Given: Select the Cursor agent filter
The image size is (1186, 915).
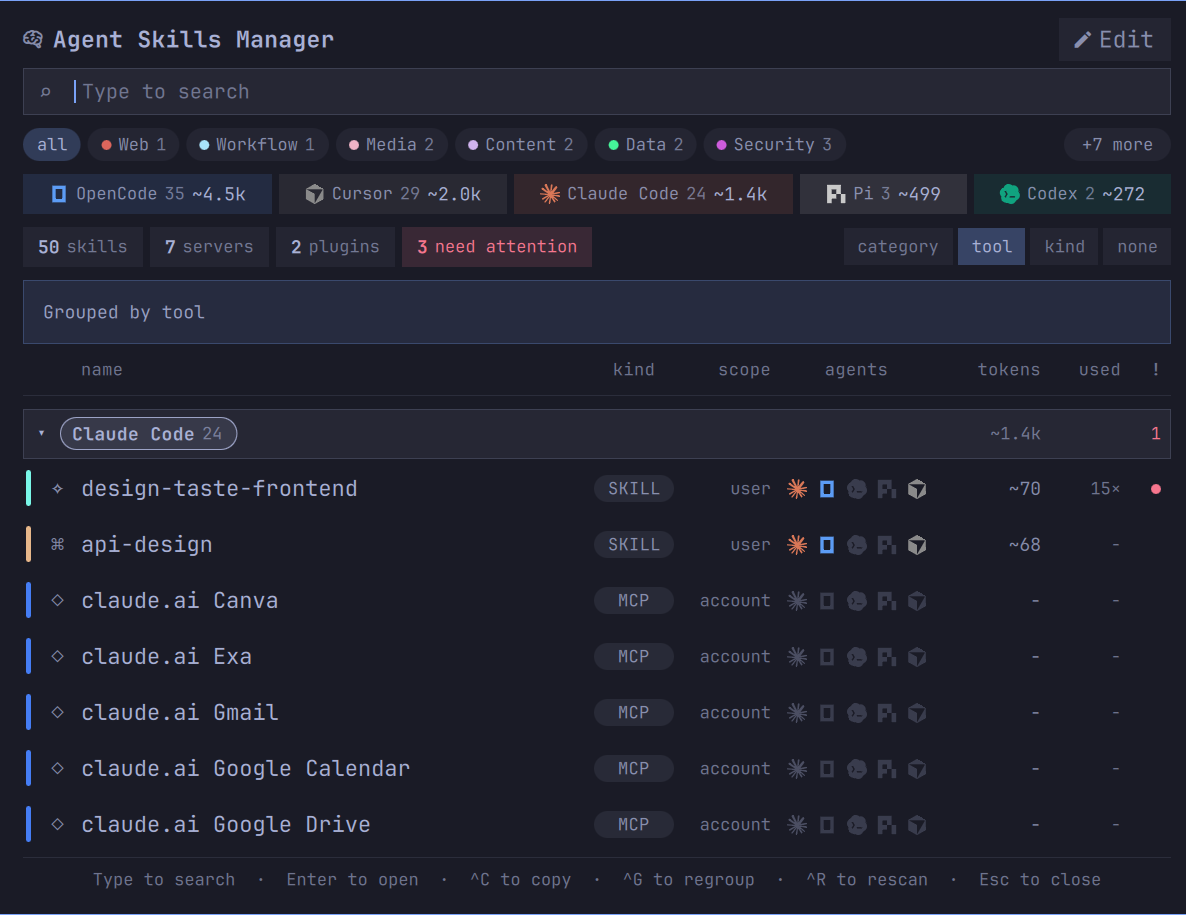Looking at the screenshot, I should (393, 194).
